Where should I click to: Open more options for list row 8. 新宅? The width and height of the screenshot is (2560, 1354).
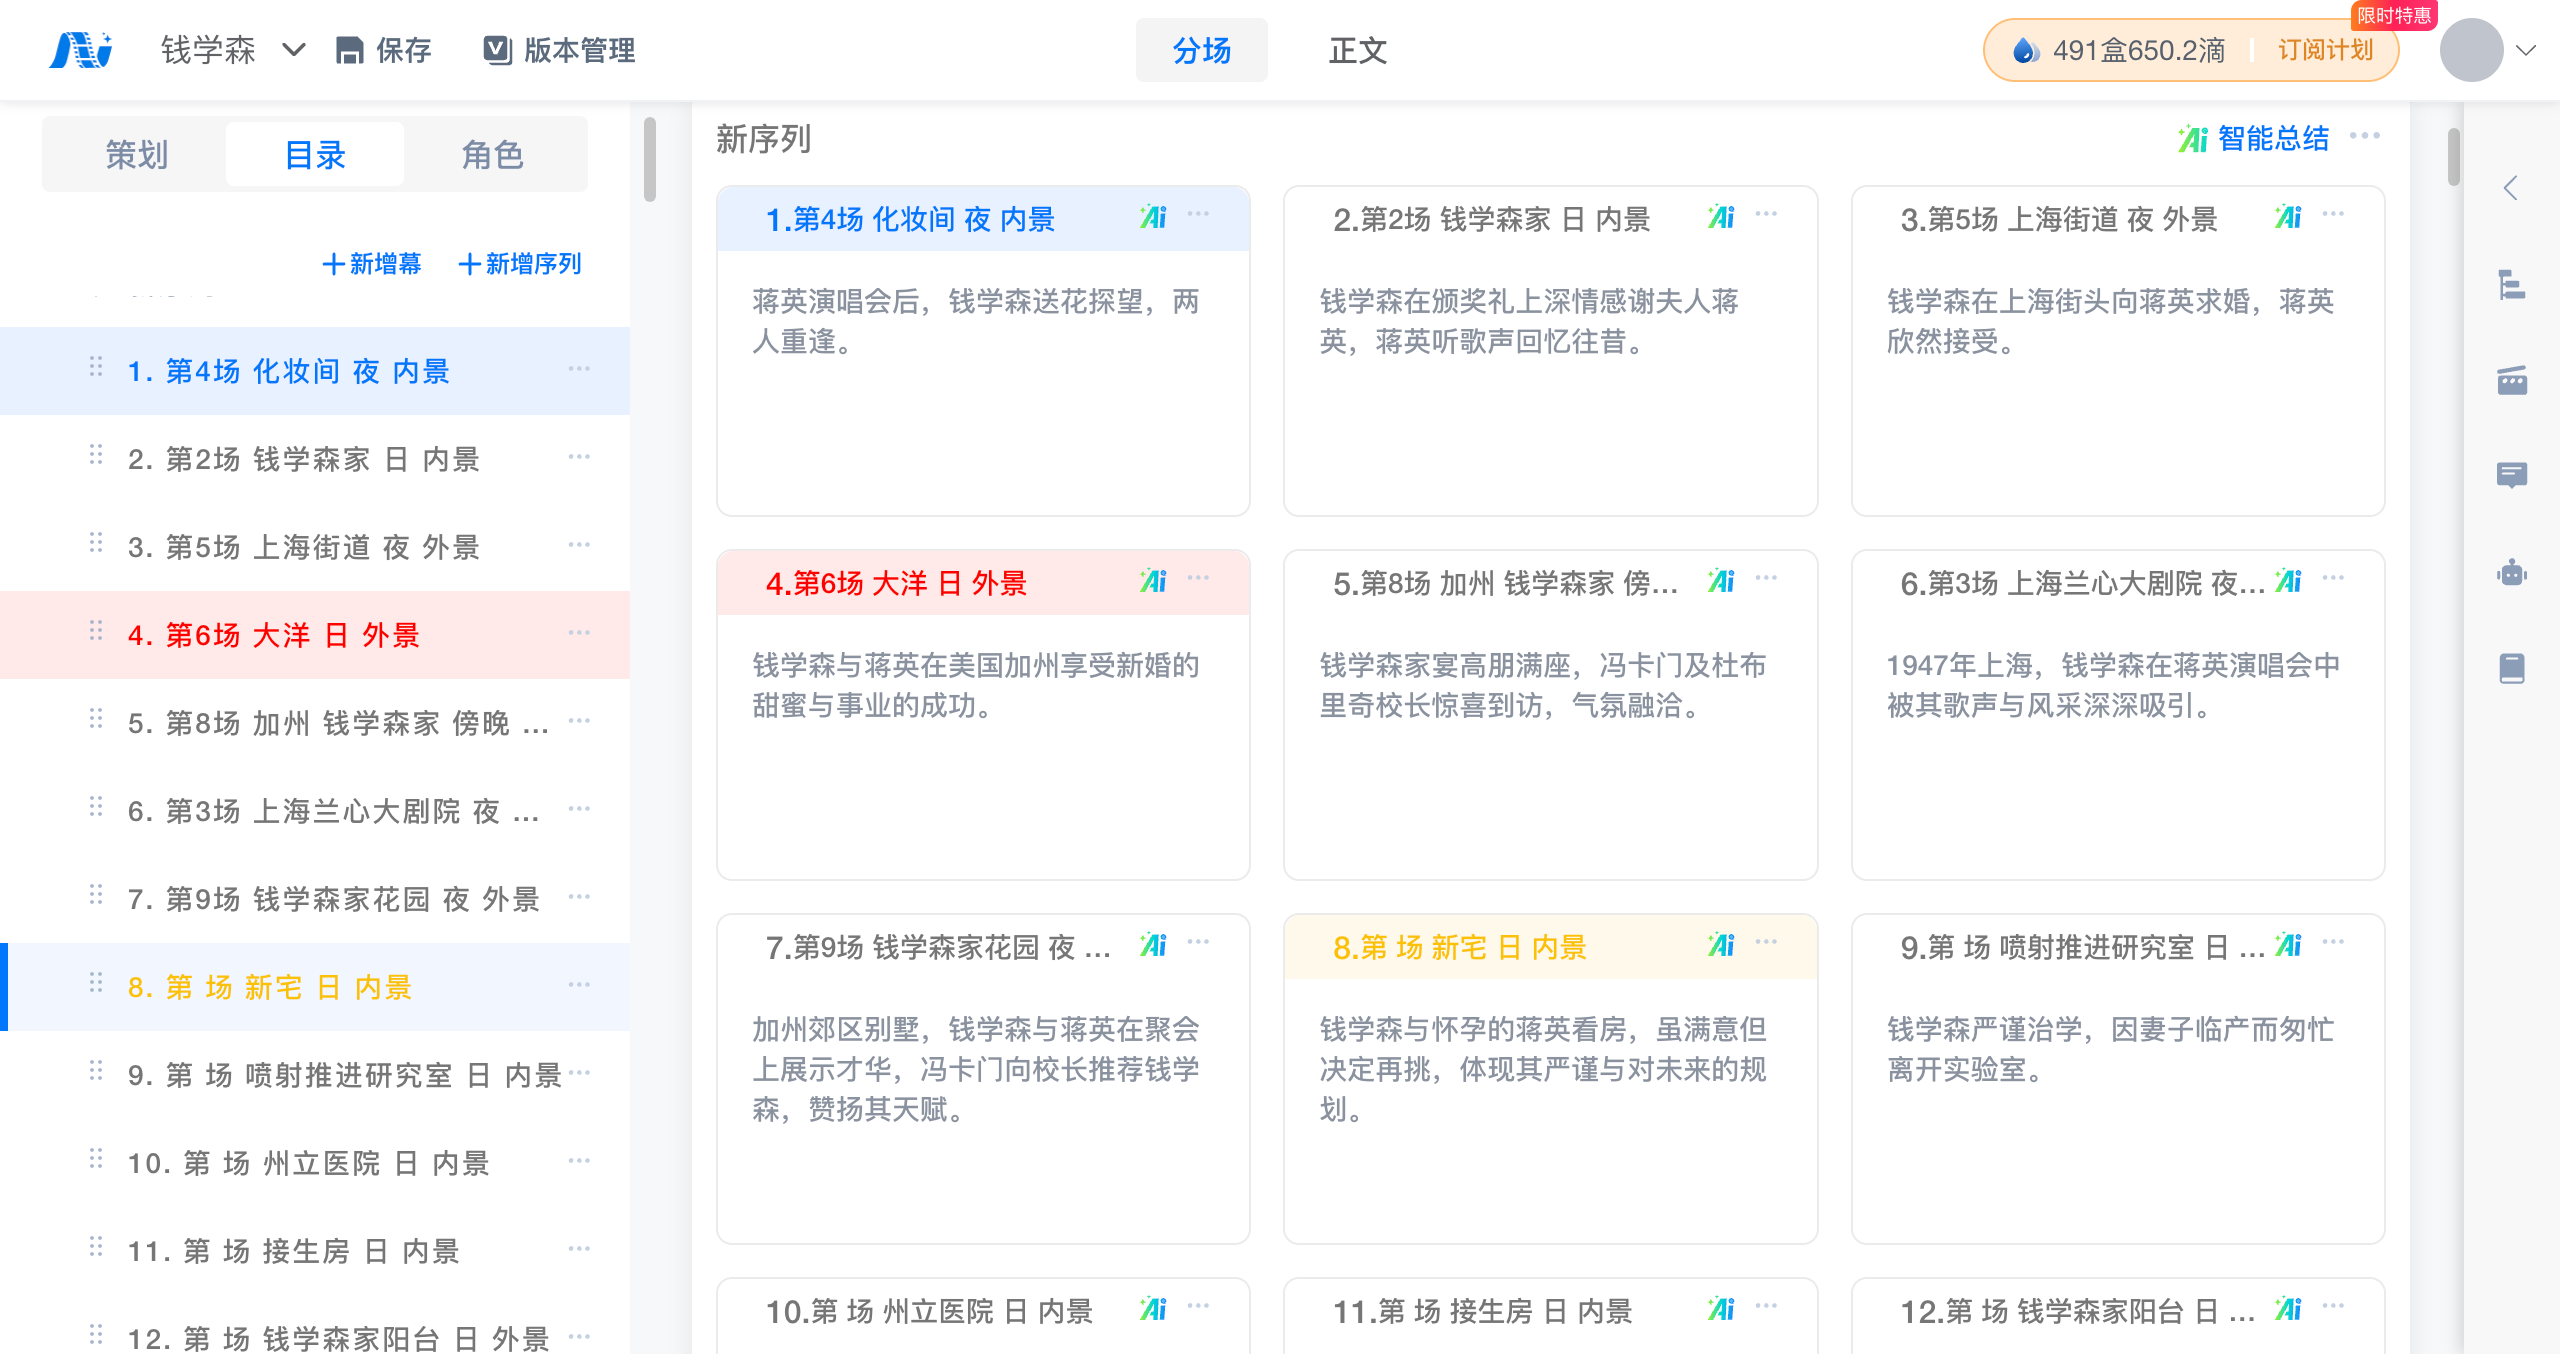(x=579, y=985)
